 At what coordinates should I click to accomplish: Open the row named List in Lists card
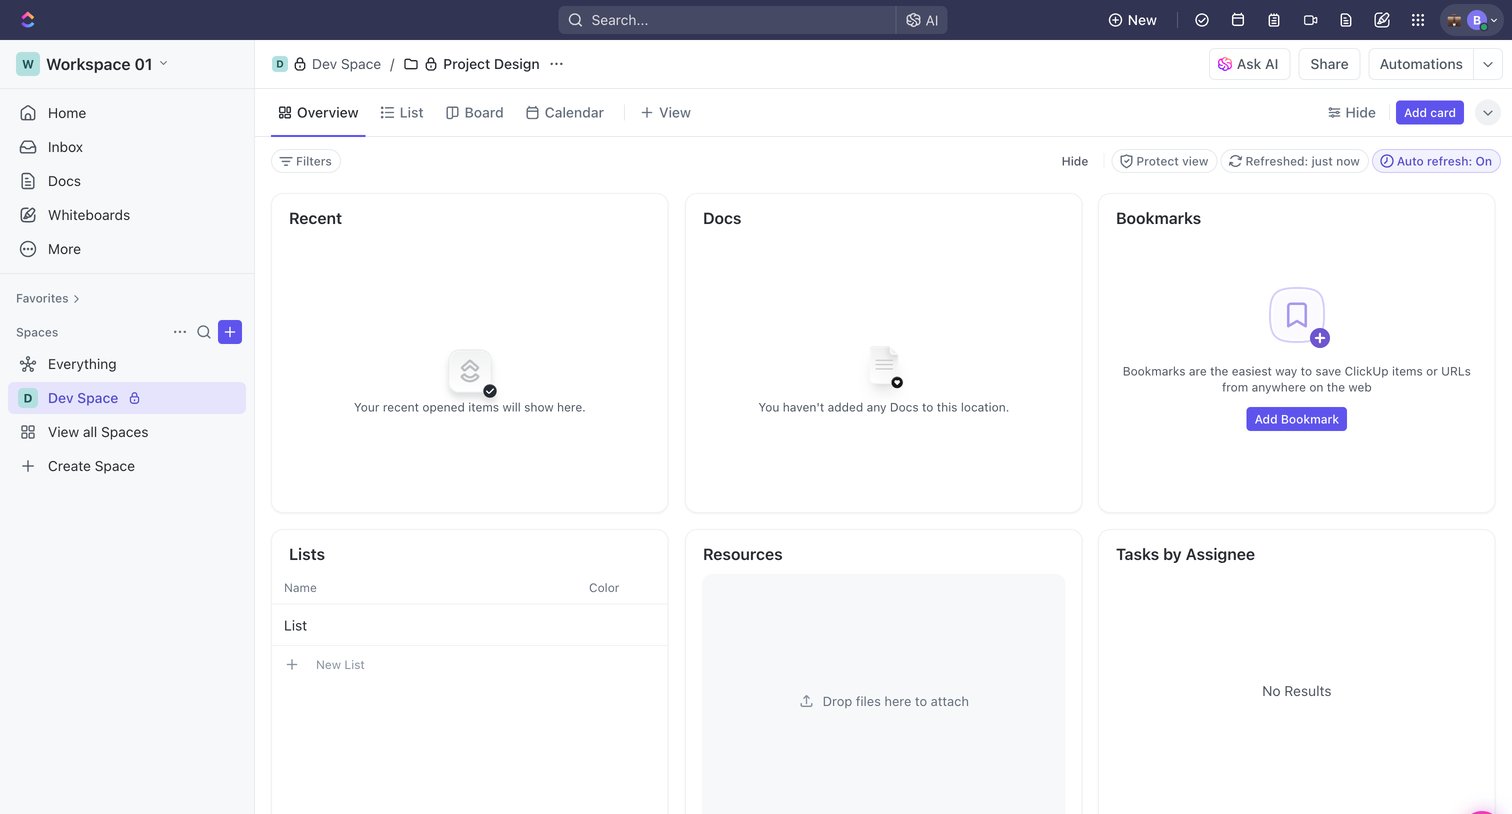[x=469, y=626]
